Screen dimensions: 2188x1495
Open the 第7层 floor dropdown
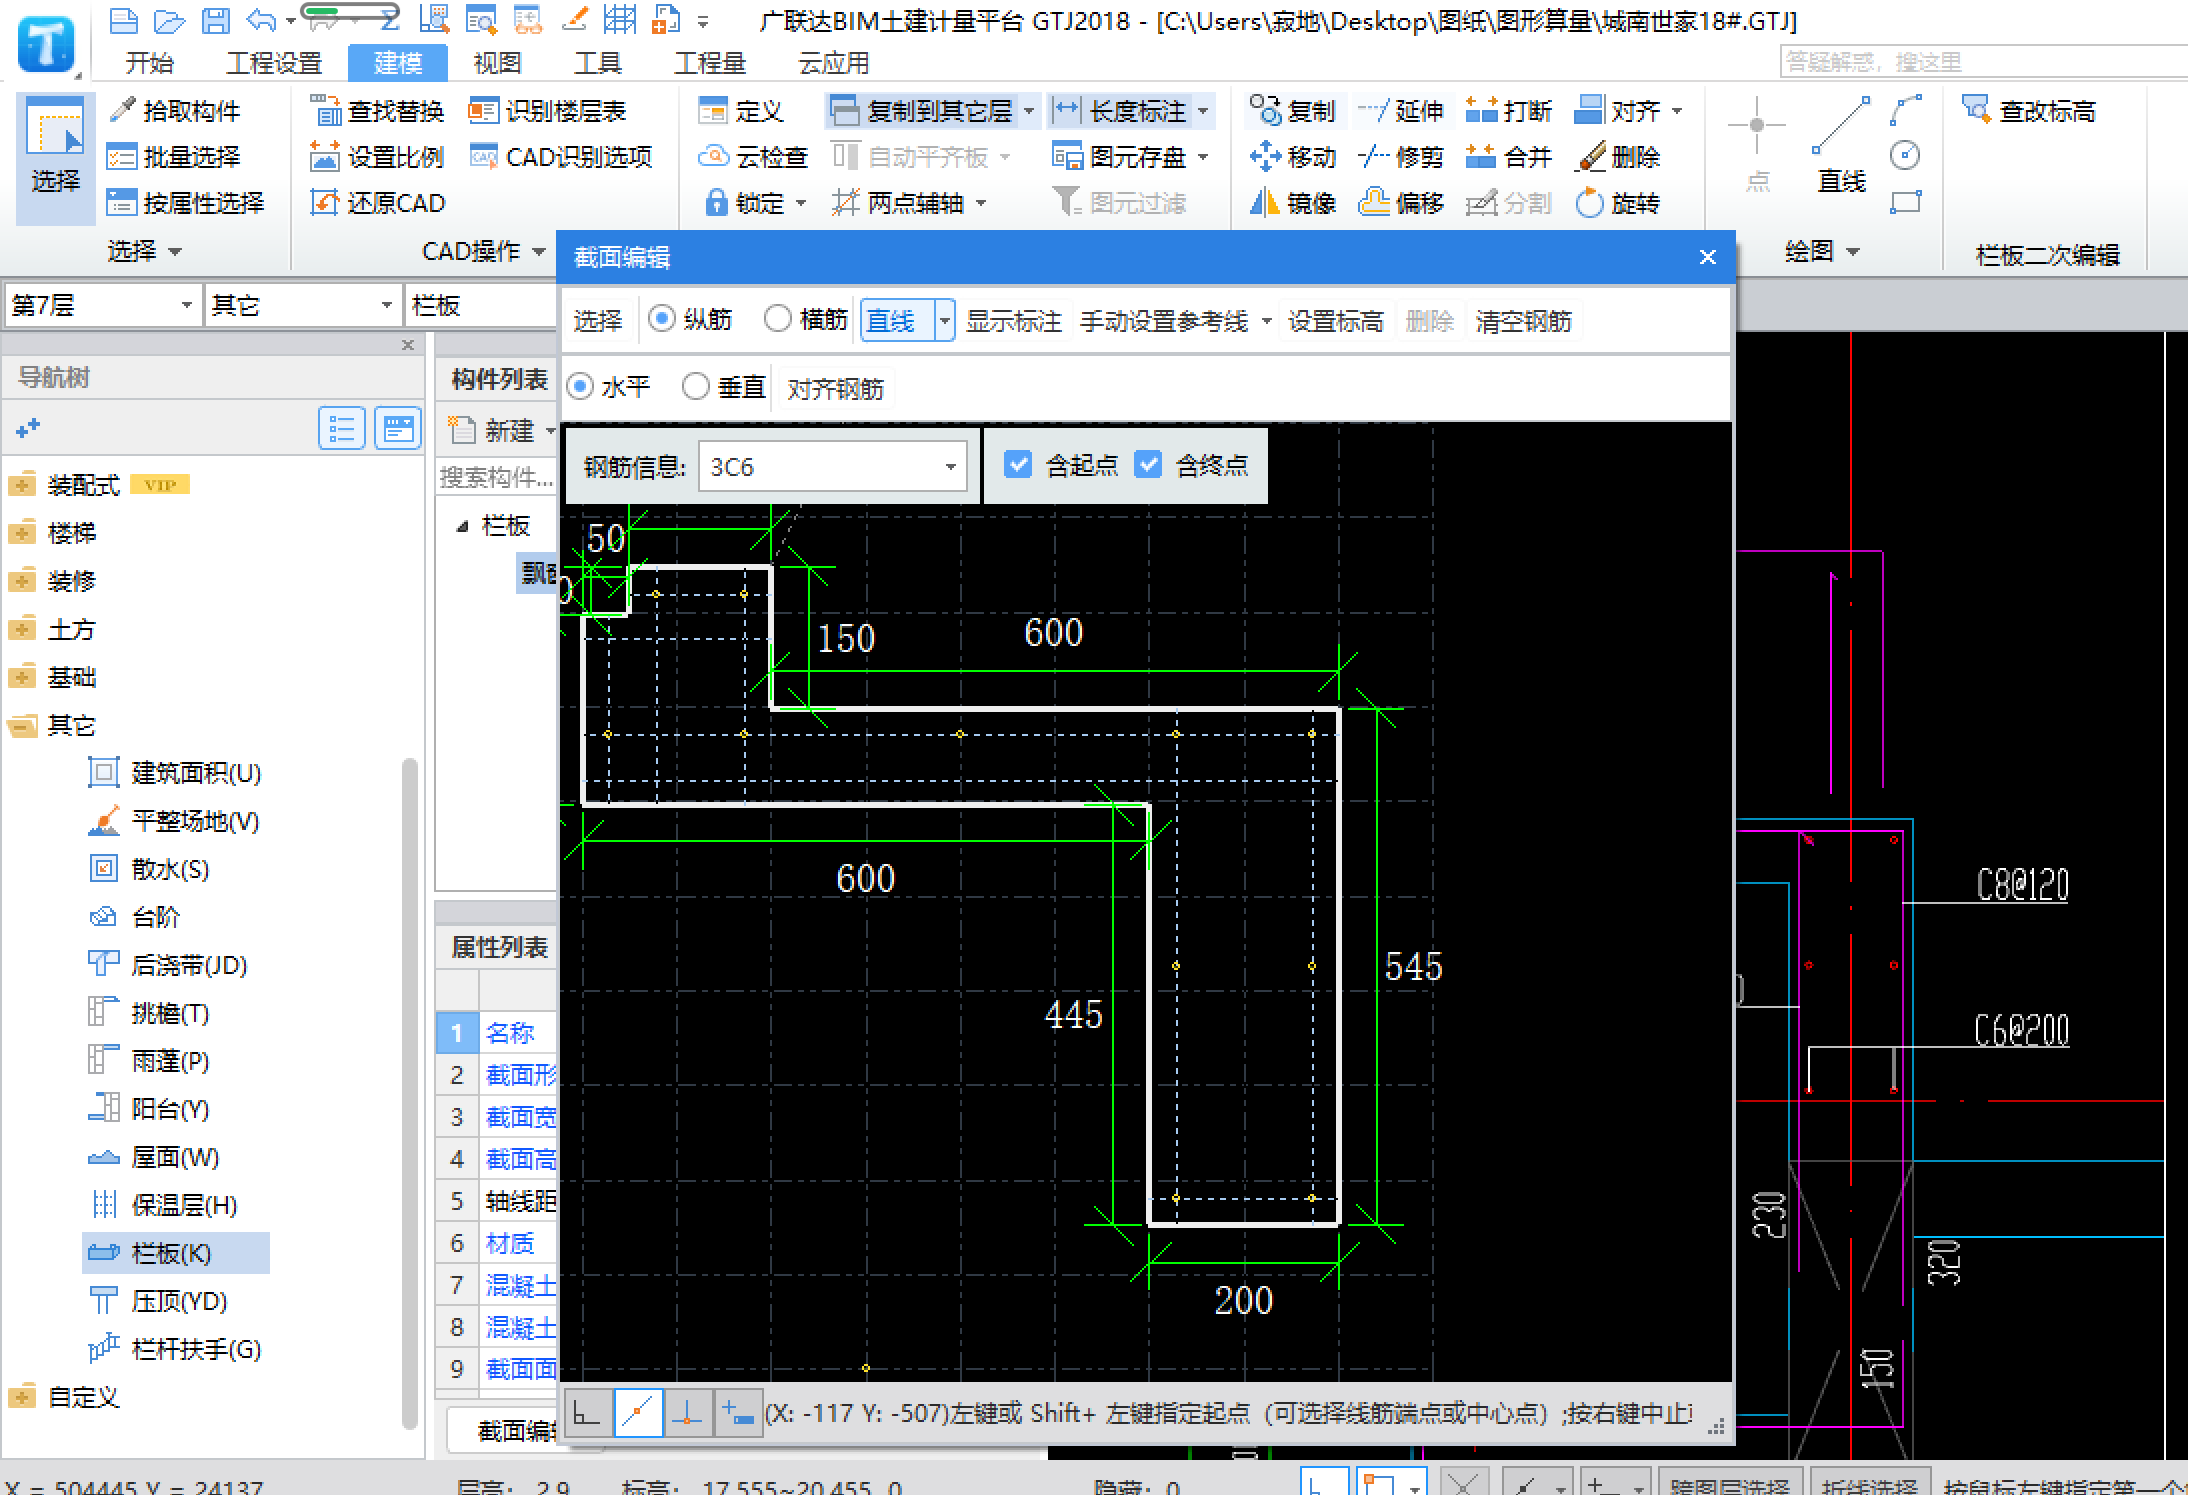coord(102,305)
